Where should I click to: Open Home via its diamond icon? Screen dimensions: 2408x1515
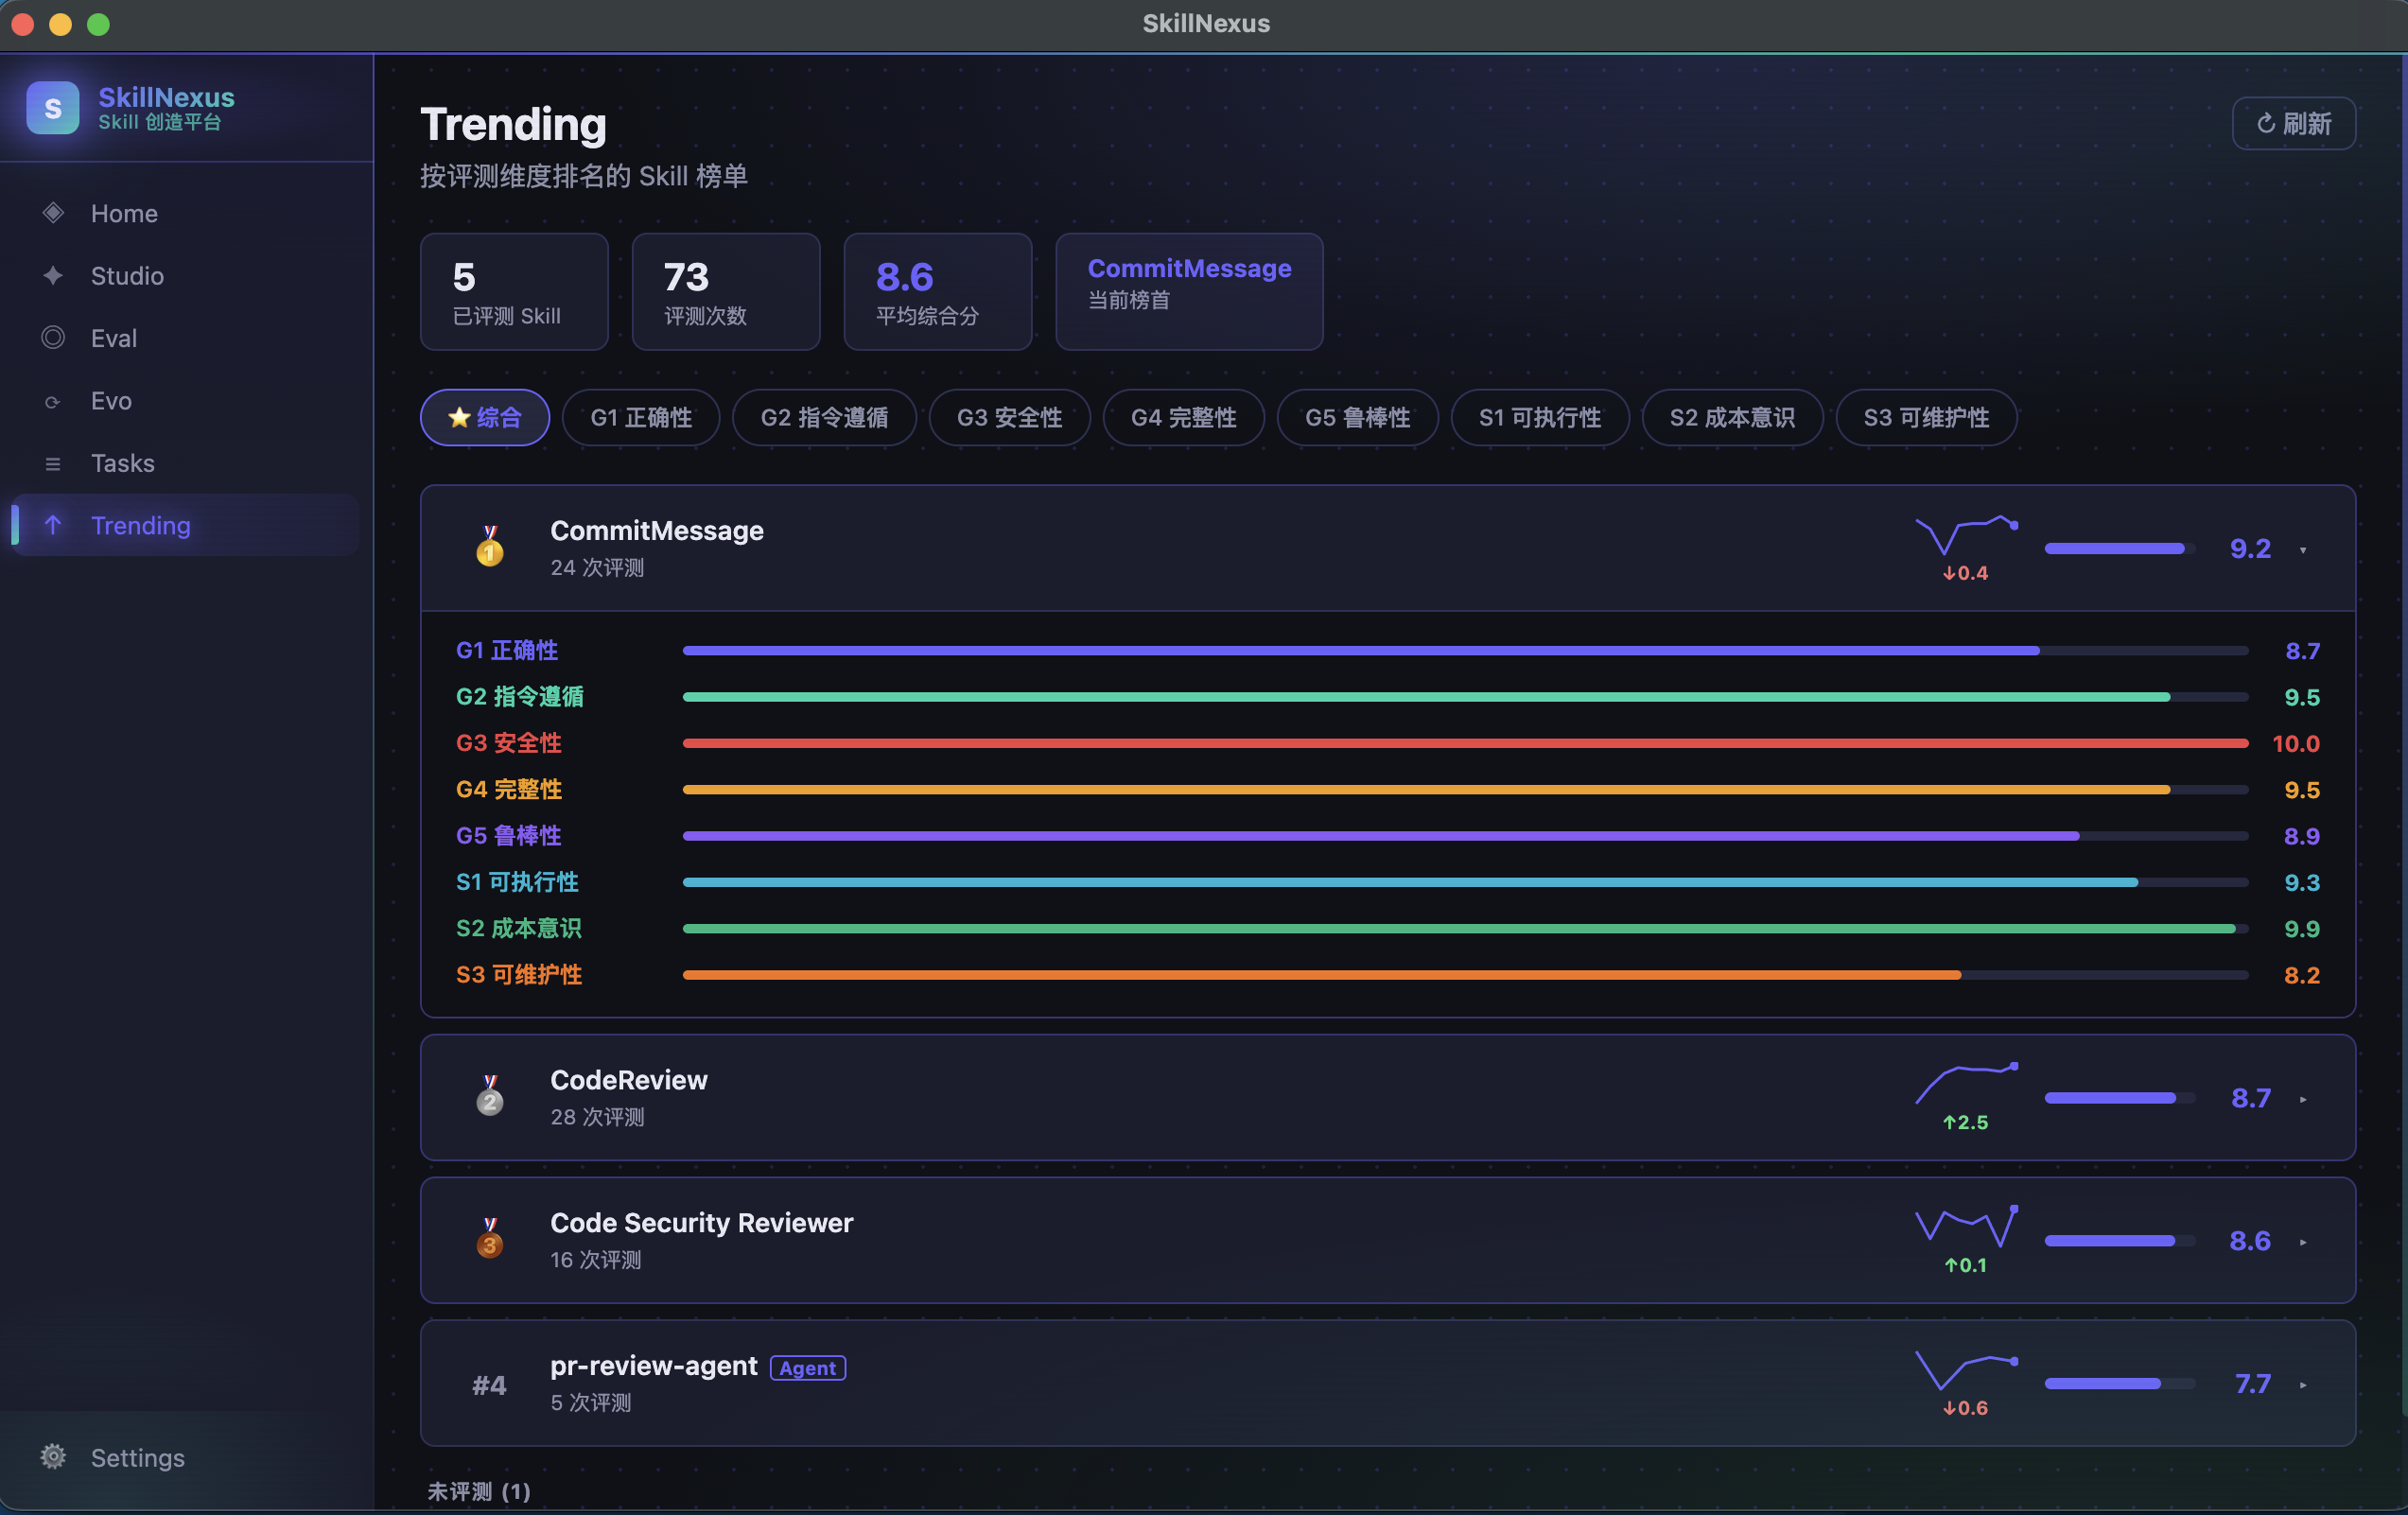53,213
